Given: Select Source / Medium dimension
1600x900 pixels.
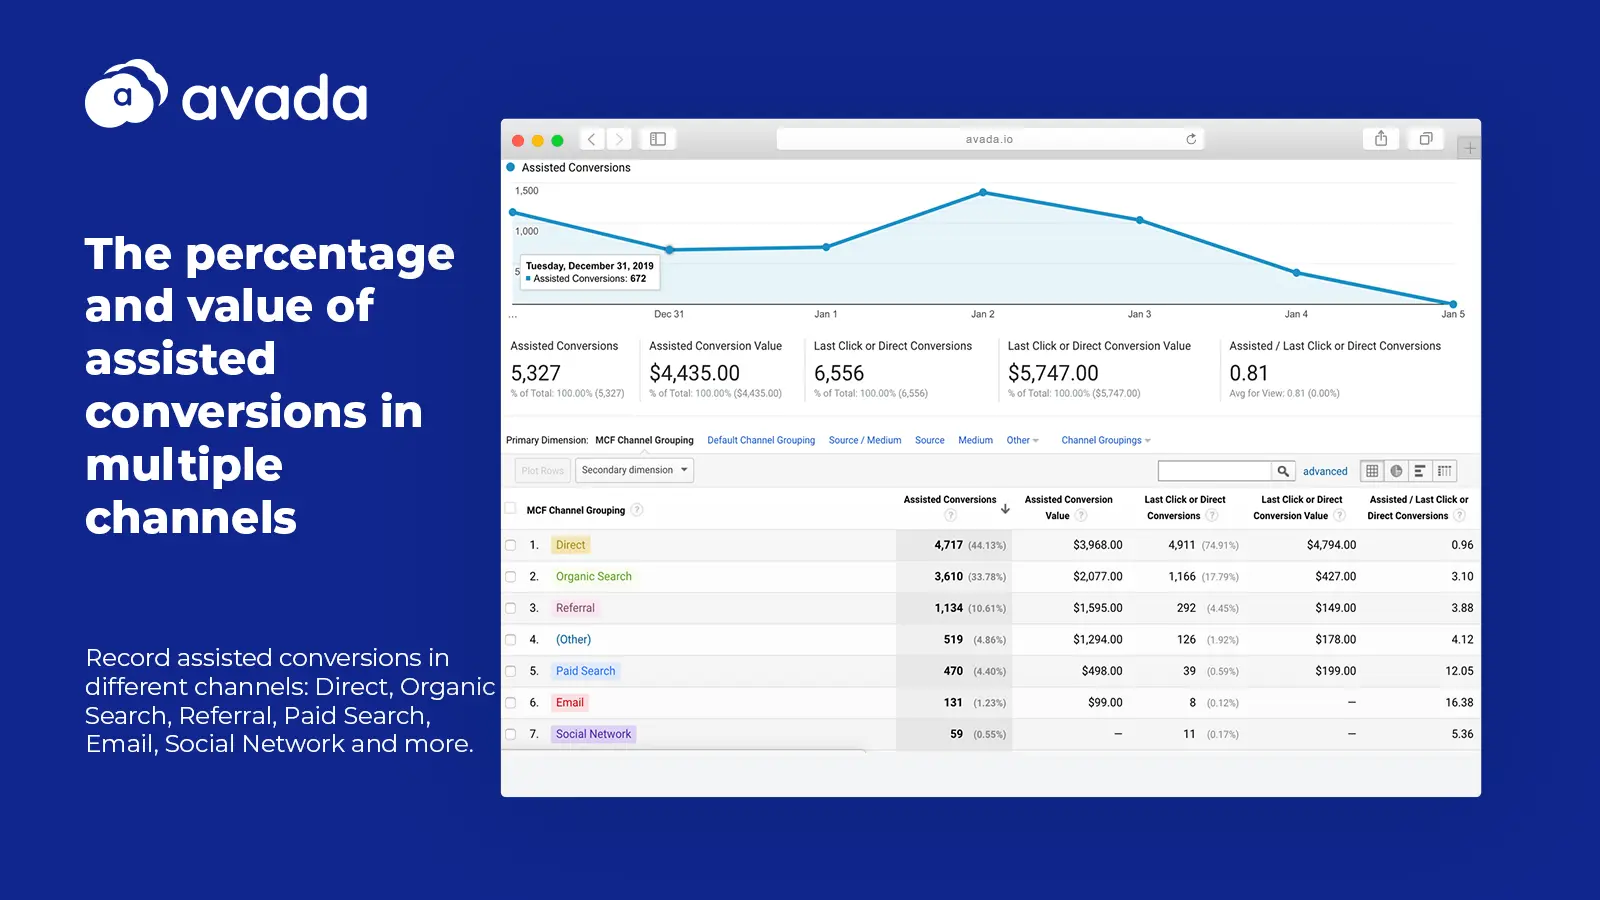Looking at the screenshot, I should [865, 440].
